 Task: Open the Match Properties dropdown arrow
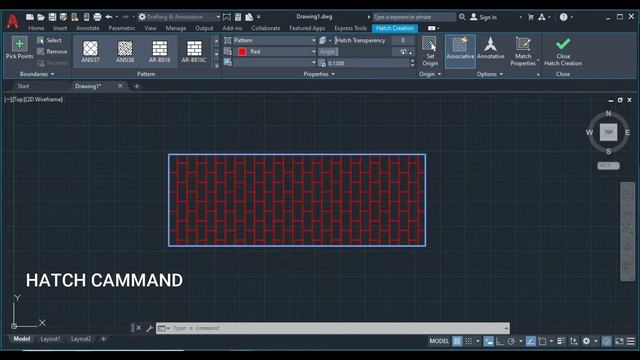538,61
